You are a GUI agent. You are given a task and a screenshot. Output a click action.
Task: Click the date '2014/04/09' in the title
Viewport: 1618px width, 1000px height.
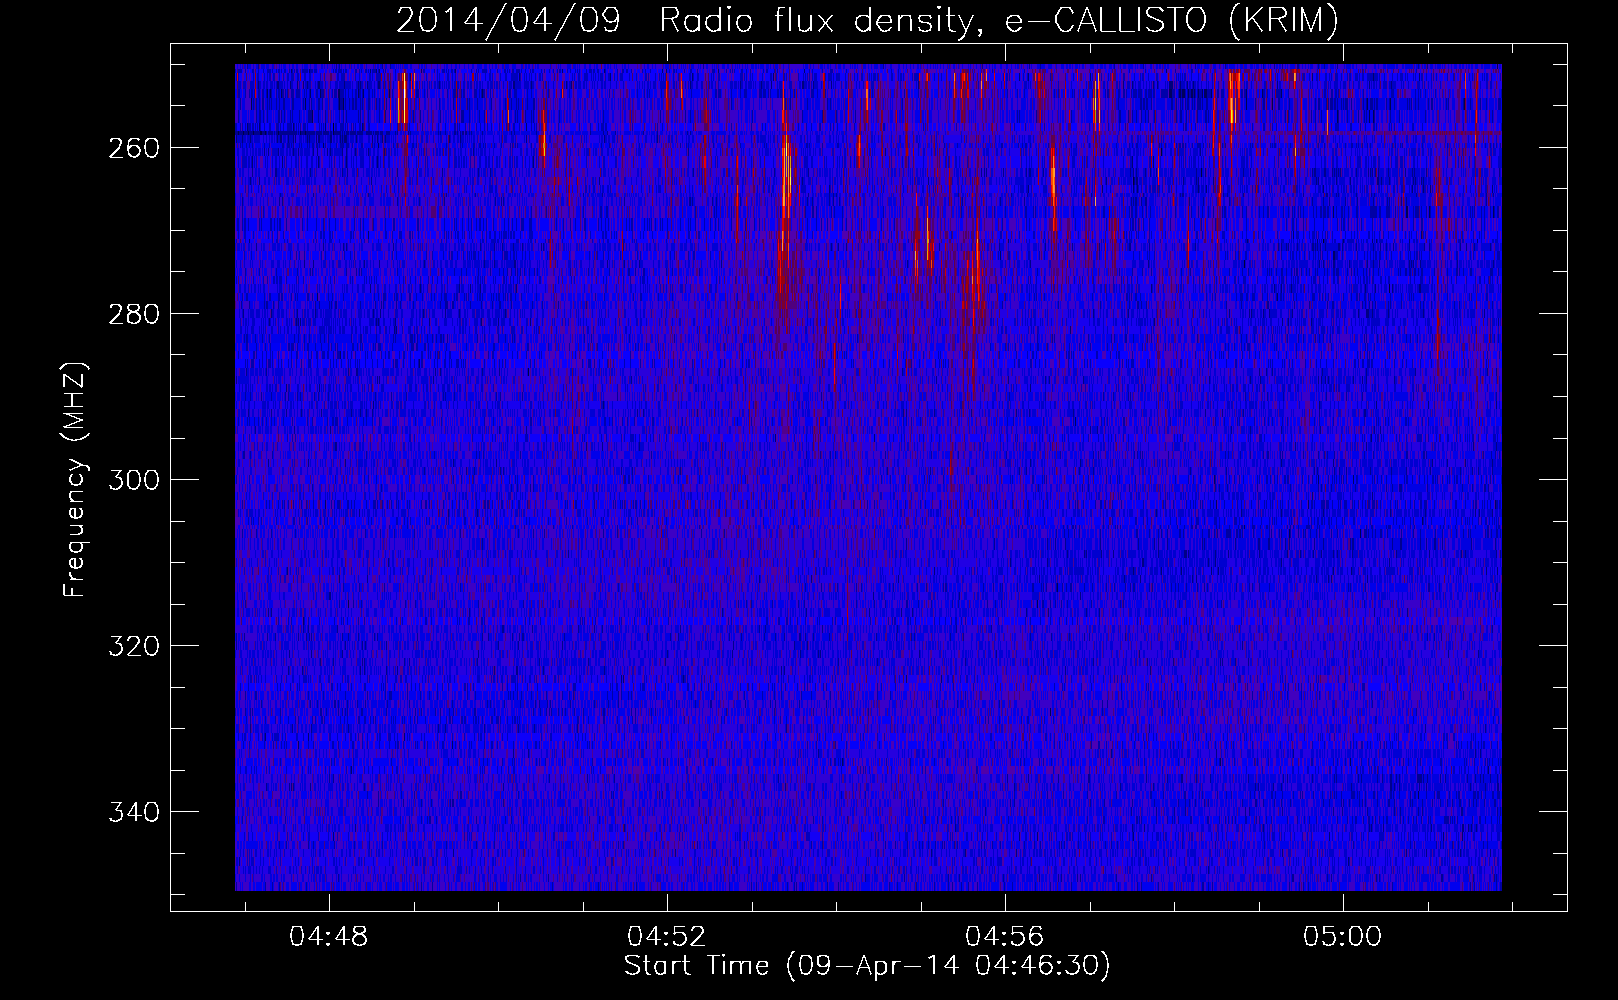pos(507,21)
